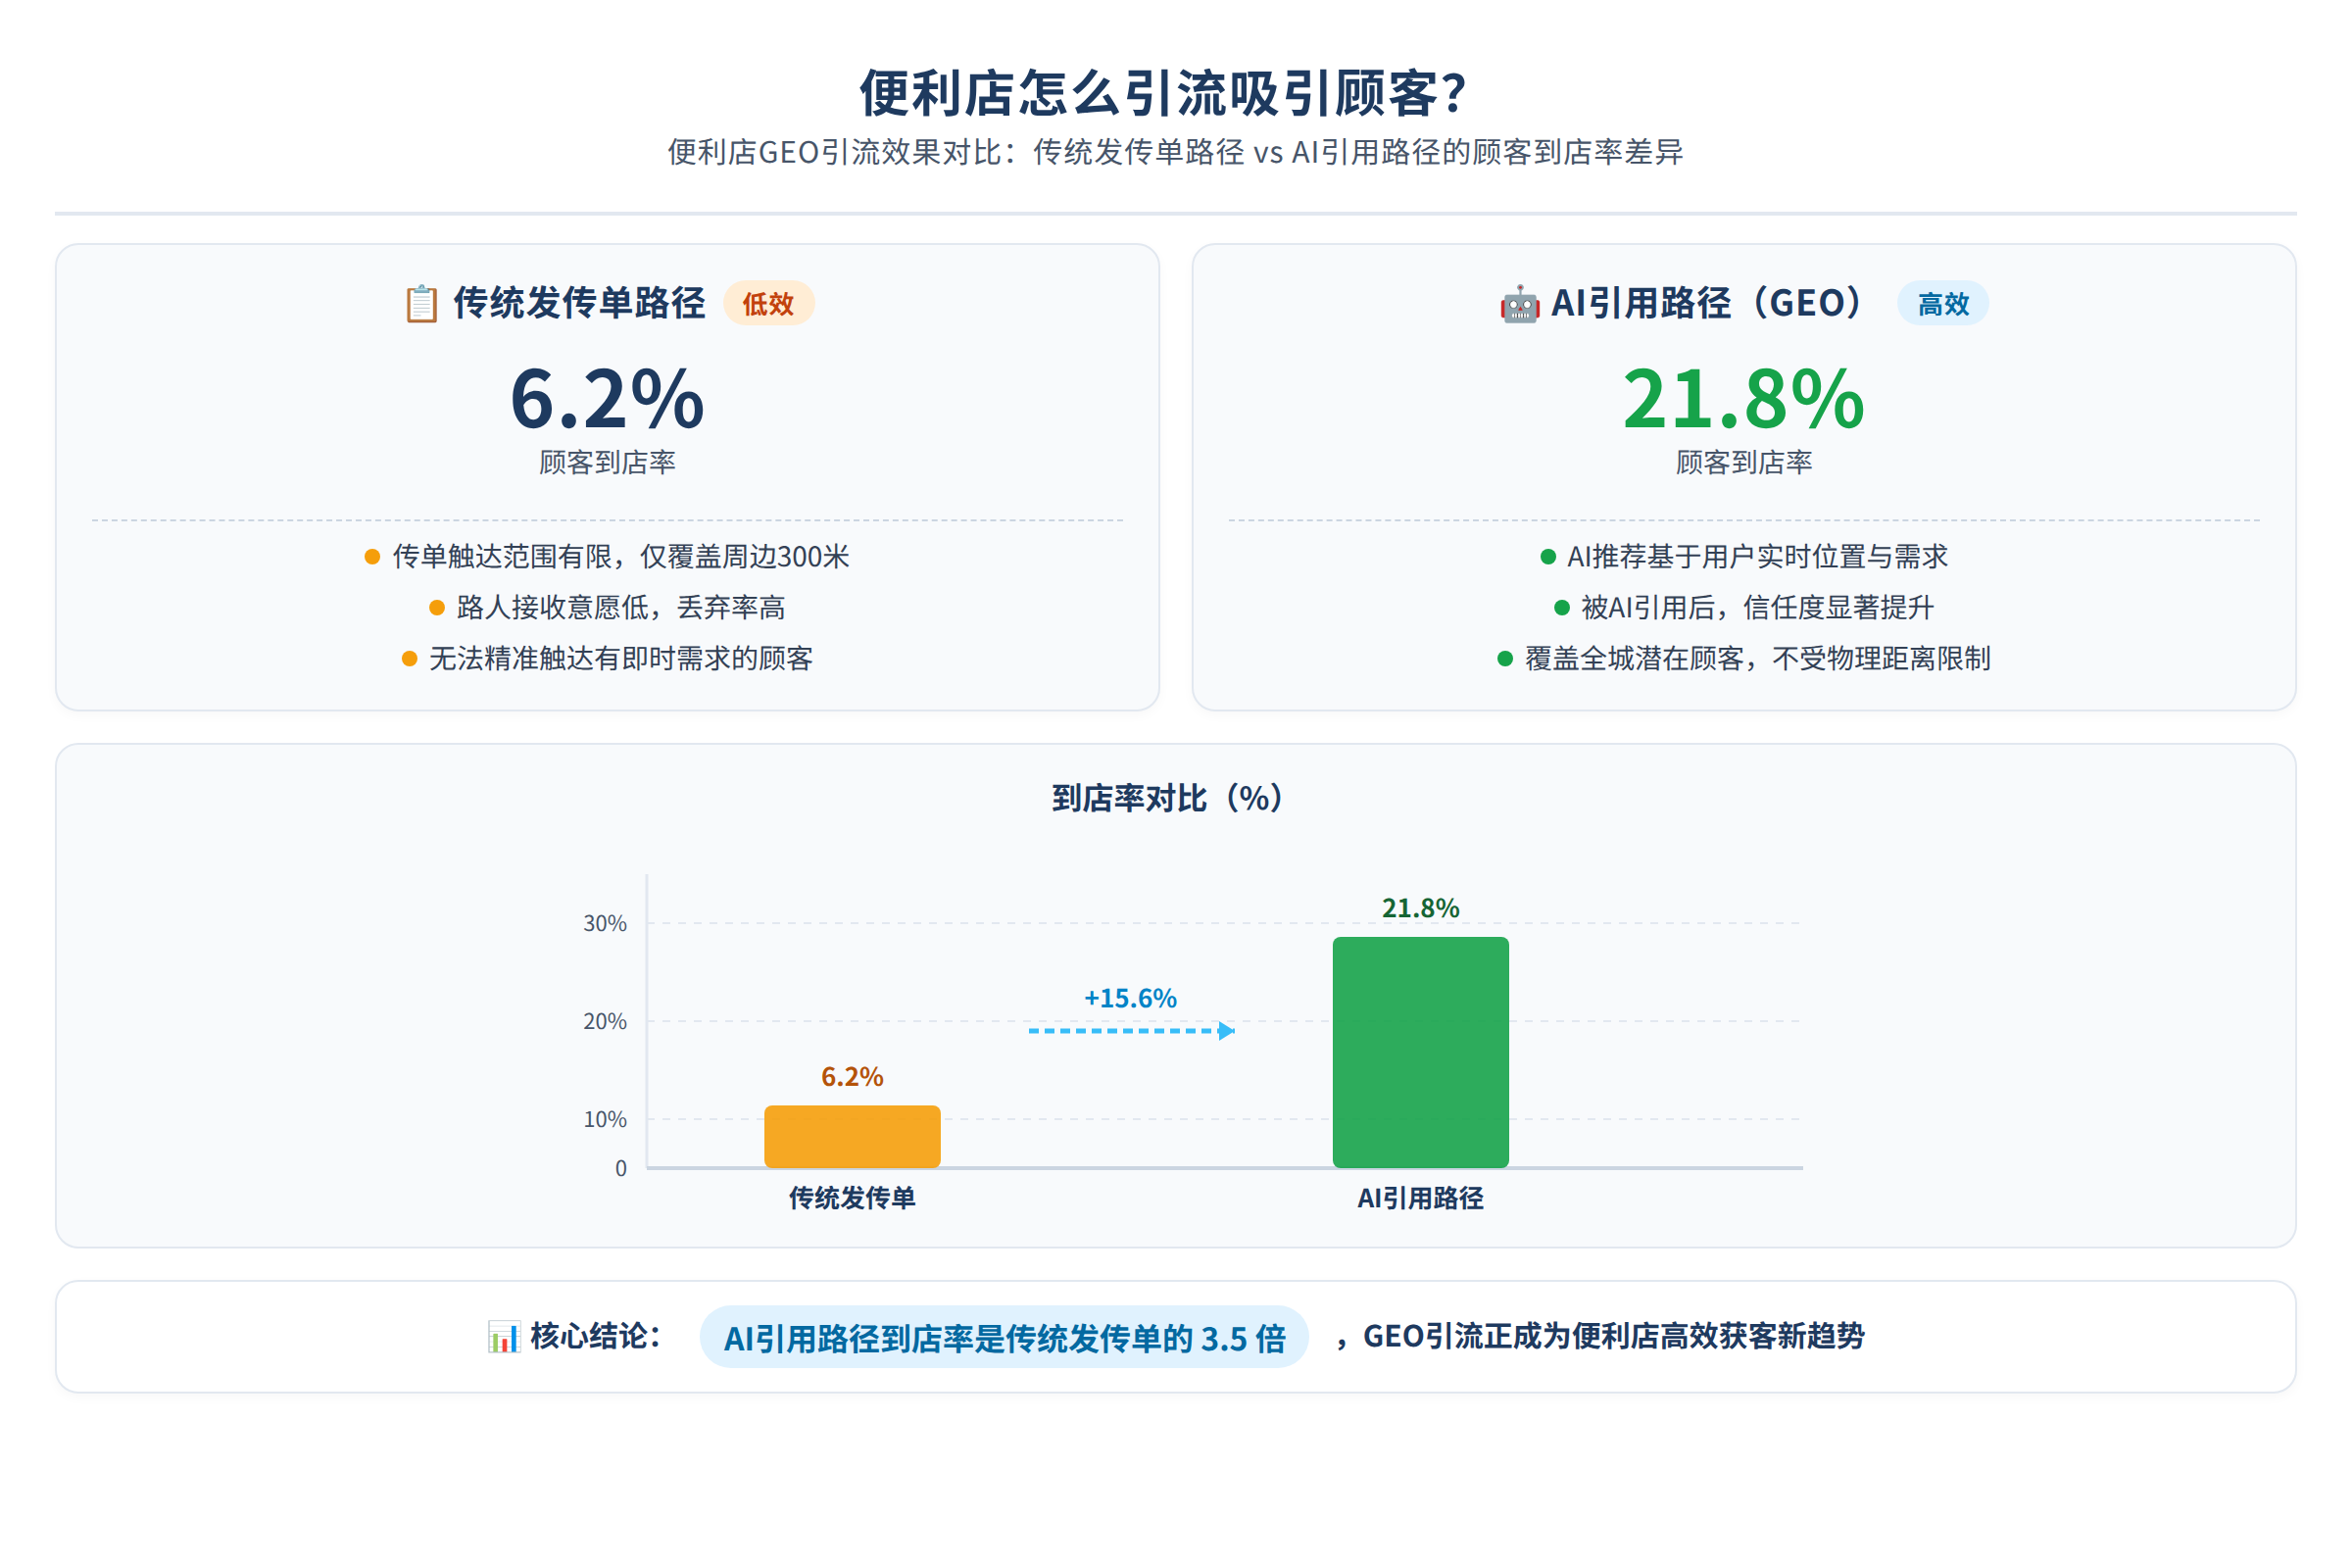
Task: Click the 核心结论： label
Action: 596,1336
